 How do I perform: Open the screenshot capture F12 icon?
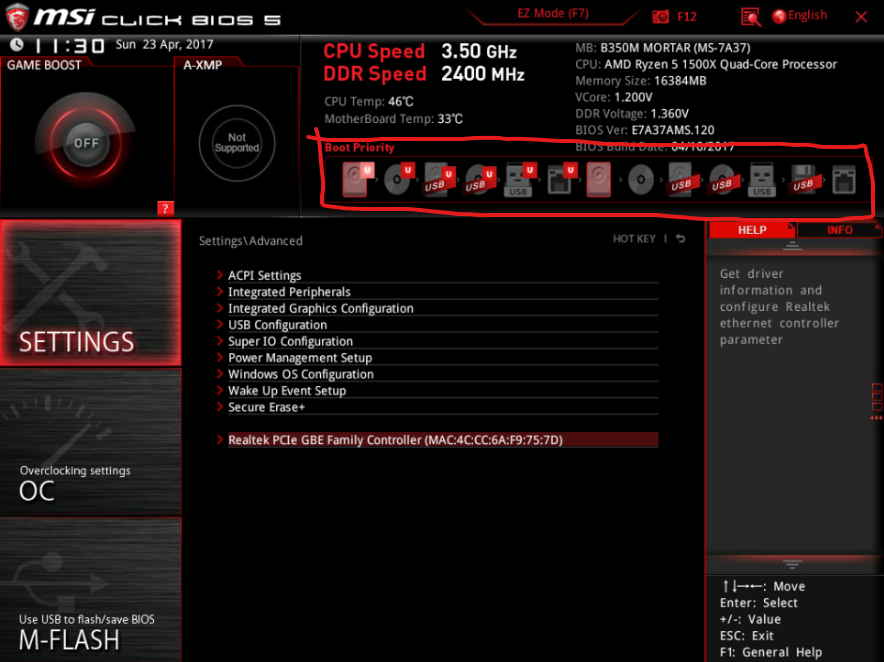[x=660, y=16]
